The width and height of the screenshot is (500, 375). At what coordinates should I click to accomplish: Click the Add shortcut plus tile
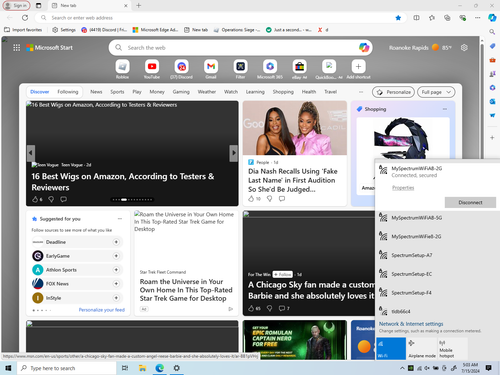pos(358,67)
